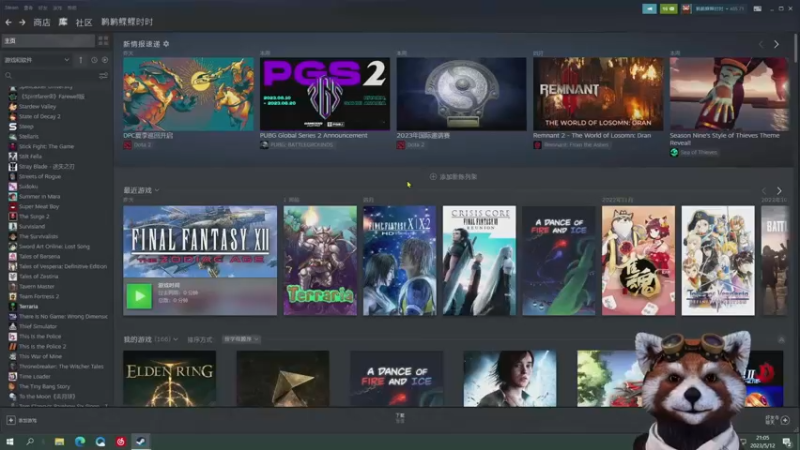Open the Final Fantasy X/X-2 HD cover

(399, 260)
